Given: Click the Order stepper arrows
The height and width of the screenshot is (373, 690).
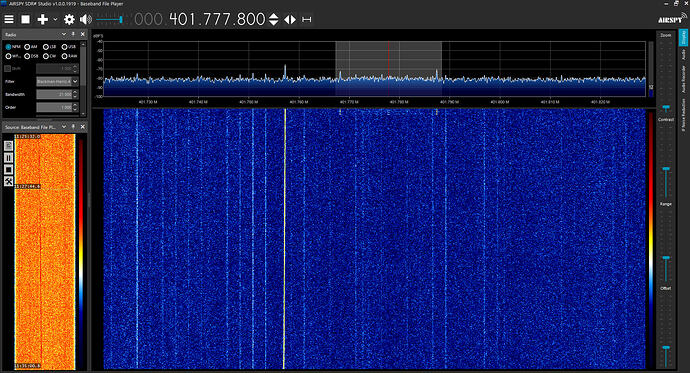Looking at the screenshot, I should pos(75,107).
